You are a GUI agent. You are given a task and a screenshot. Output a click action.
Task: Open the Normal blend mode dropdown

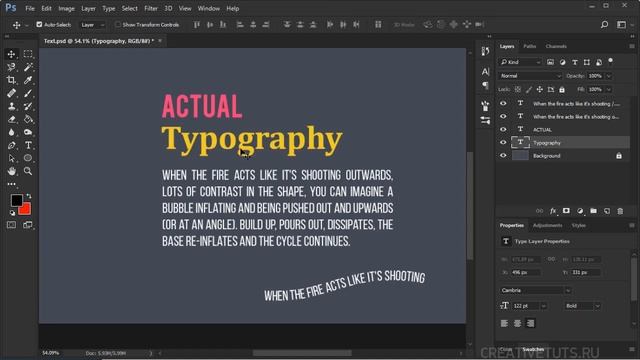coord(530,76)
